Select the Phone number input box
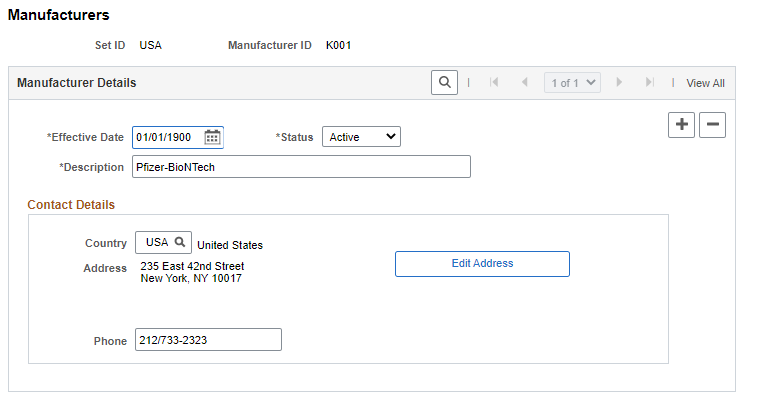 click(208, 340)
